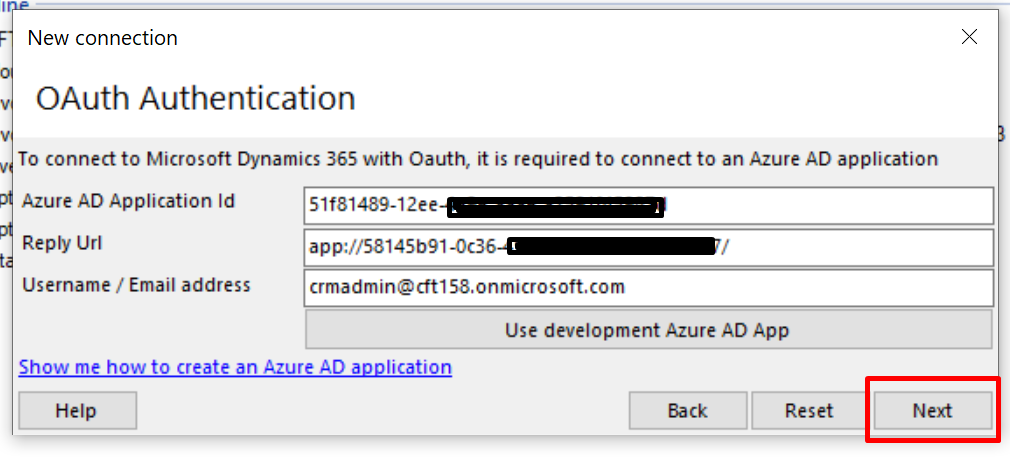
Task: Click the Reply Url label
Action: click(62, 243)
